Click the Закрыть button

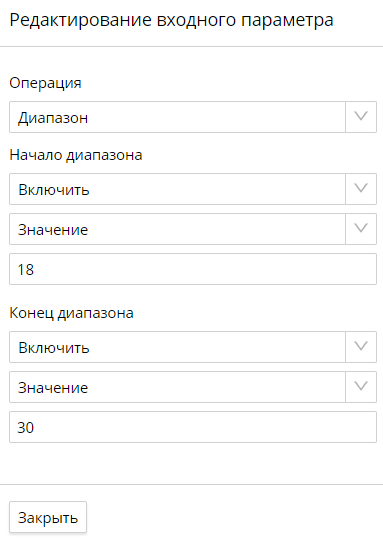[48, 517]
